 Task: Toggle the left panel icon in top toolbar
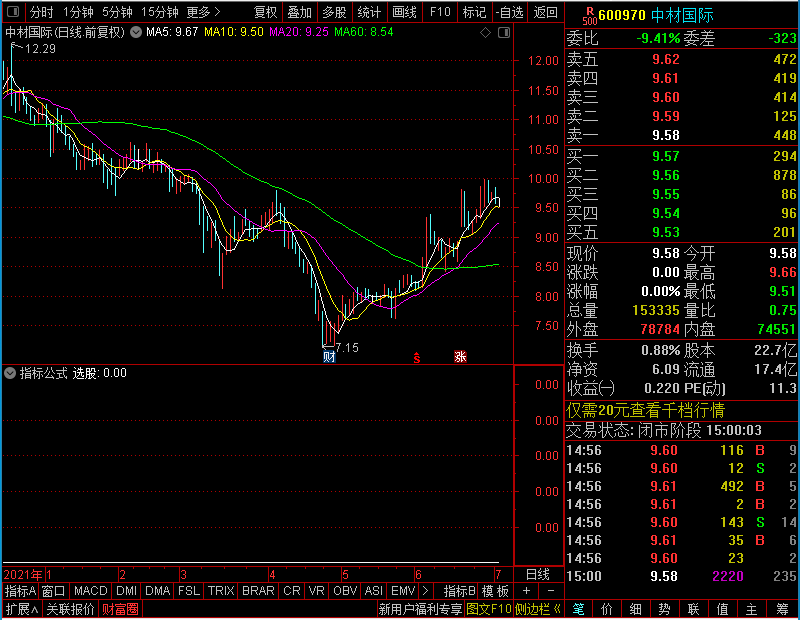pyautogui.click(x=13, y=11)
